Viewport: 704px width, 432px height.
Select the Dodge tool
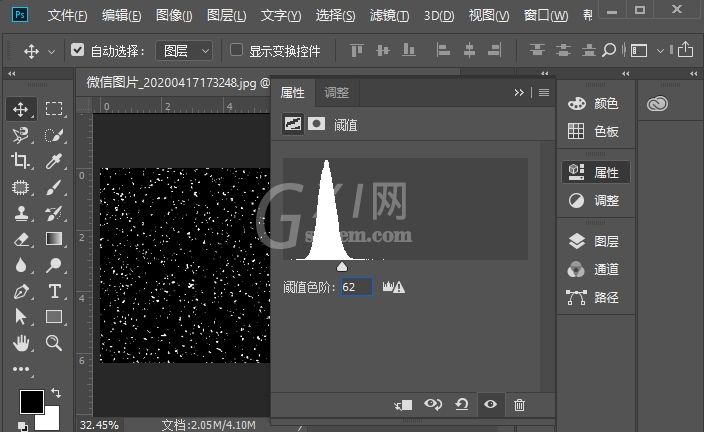click(x=54, y=265)
